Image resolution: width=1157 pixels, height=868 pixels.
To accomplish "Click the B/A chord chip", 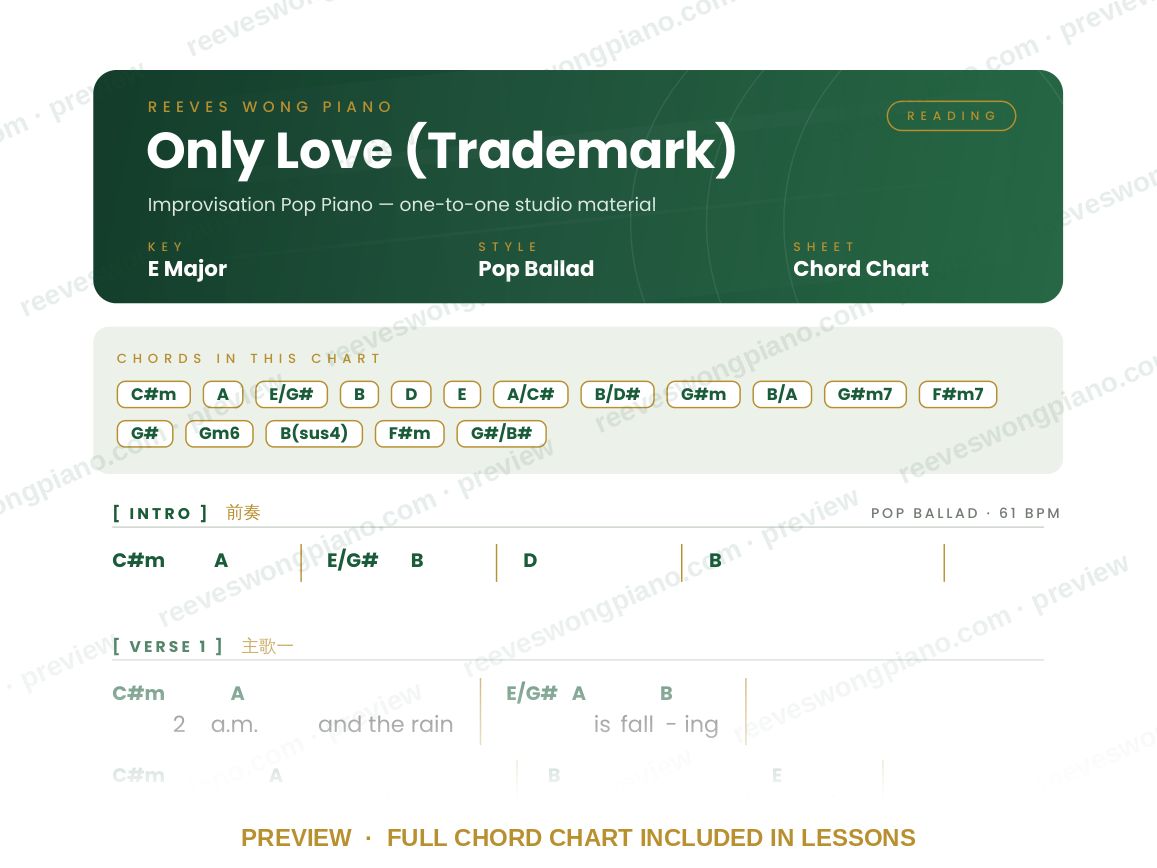I will point(782,394).
